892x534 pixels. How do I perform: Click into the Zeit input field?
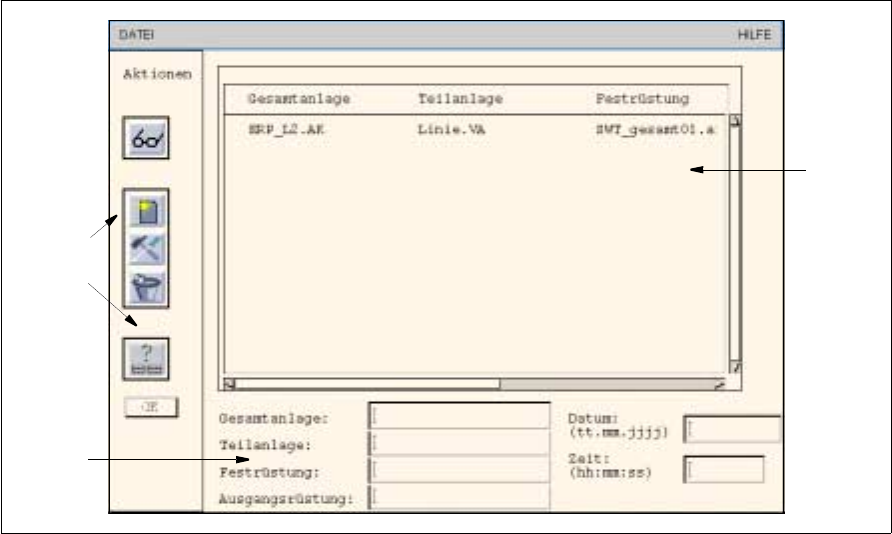724,469
